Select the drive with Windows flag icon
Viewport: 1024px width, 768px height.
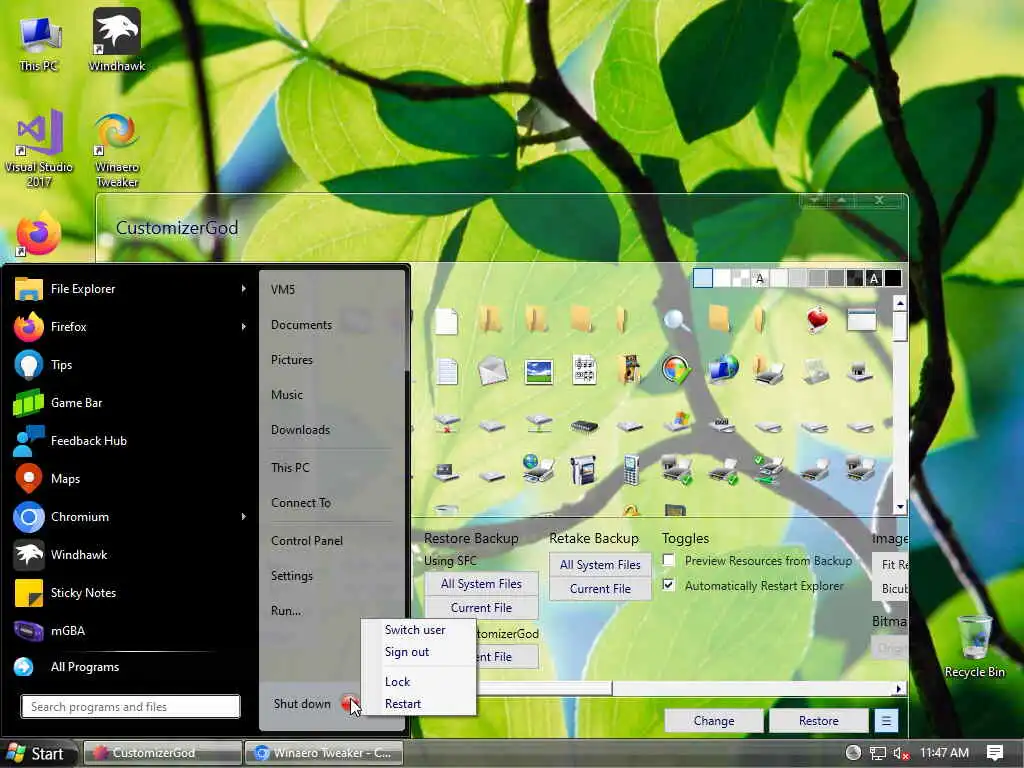pyautogui.click(x=677, y=422)
